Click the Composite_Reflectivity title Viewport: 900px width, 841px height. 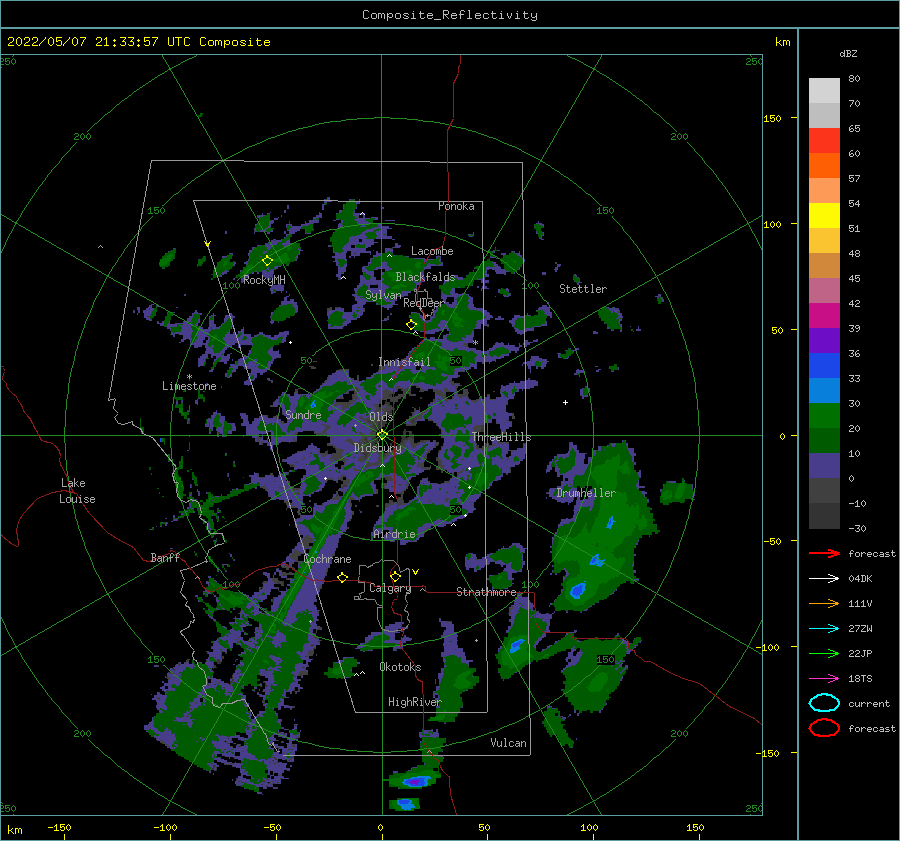pos(450,15)
